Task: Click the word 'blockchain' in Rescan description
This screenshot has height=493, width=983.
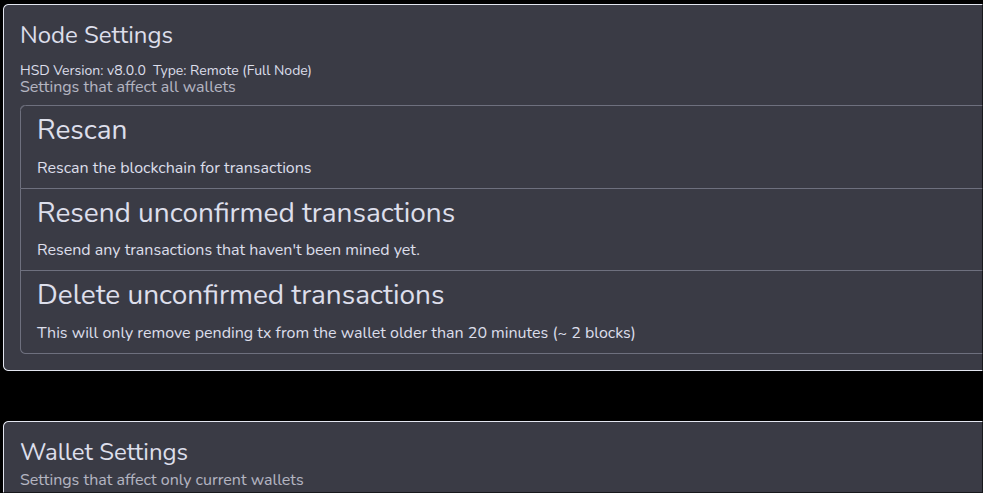Action: click(157, 168)
